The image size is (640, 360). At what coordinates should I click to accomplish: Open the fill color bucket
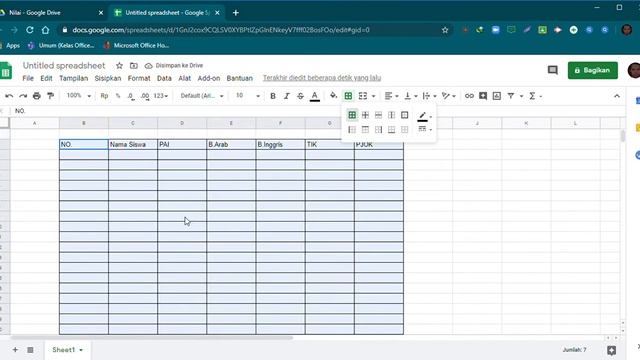click(333, 96)
